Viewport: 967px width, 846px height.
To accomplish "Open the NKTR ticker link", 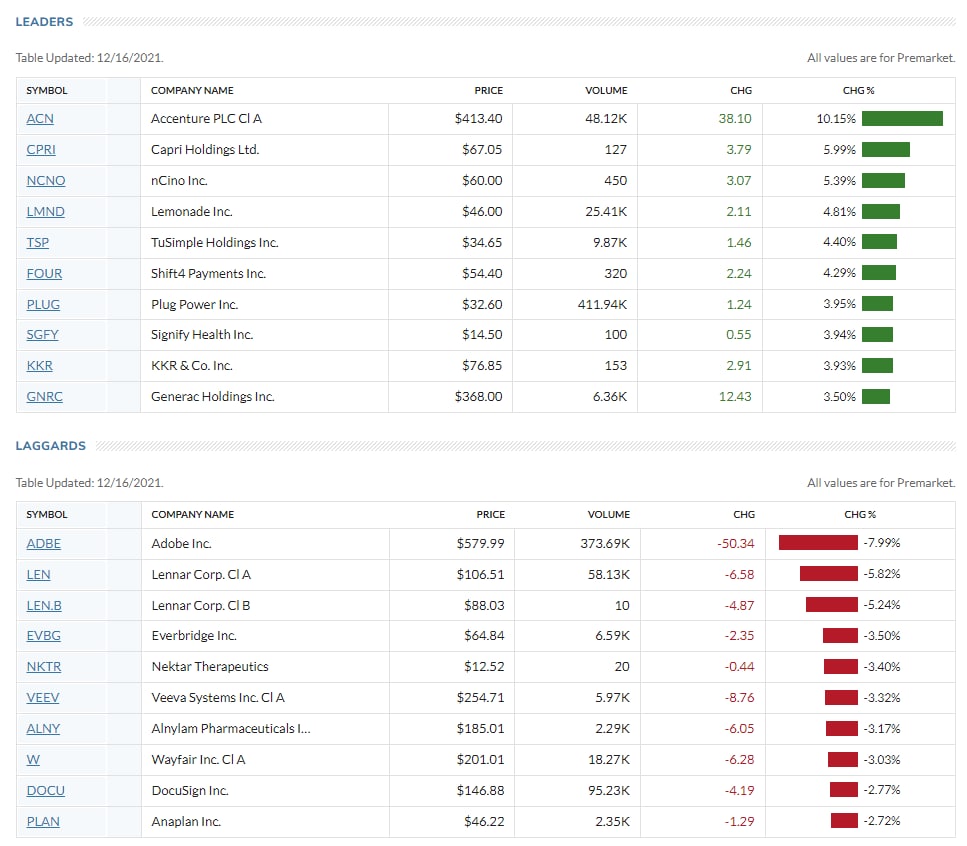I will (x=44, y=667).
